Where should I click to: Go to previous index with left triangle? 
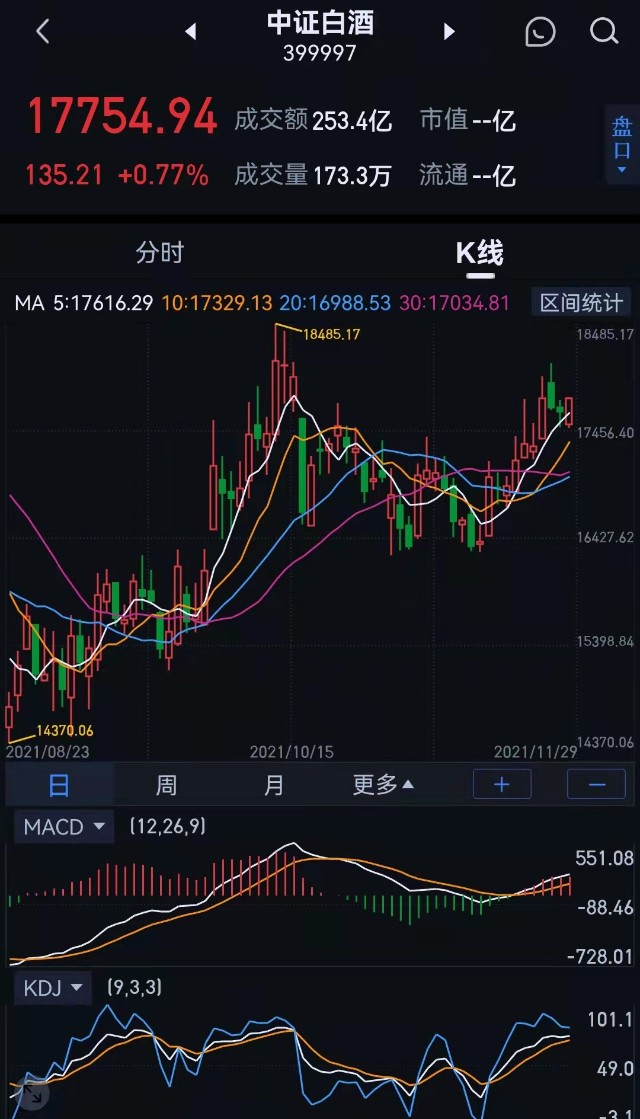(191, 31)
